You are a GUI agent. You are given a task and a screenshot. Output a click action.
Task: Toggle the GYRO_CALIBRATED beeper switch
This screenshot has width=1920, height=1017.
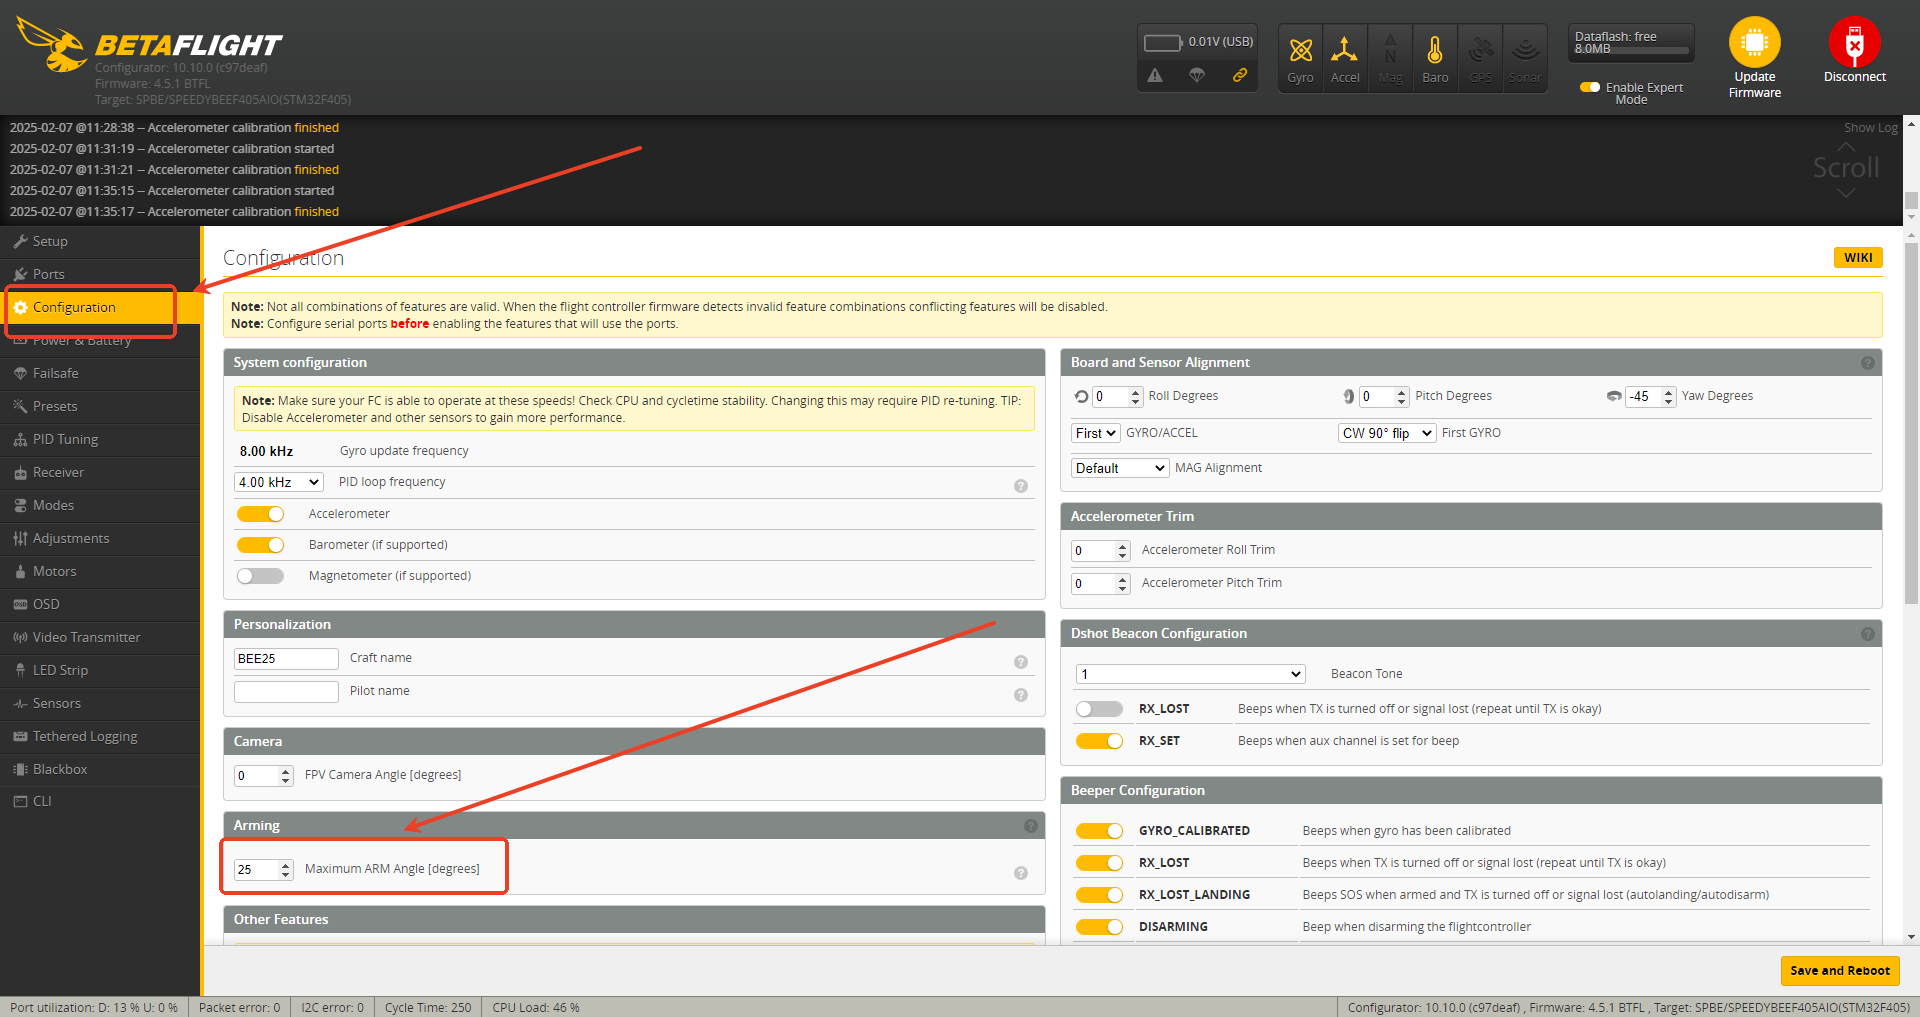[1099, 831]
